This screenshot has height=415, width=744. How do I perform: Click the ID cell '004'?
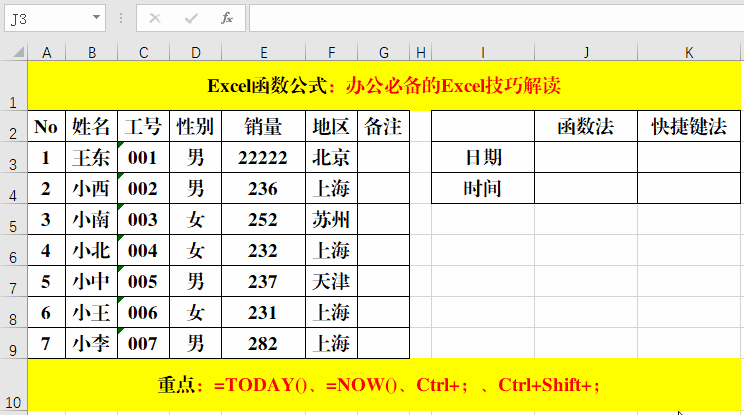143,250
